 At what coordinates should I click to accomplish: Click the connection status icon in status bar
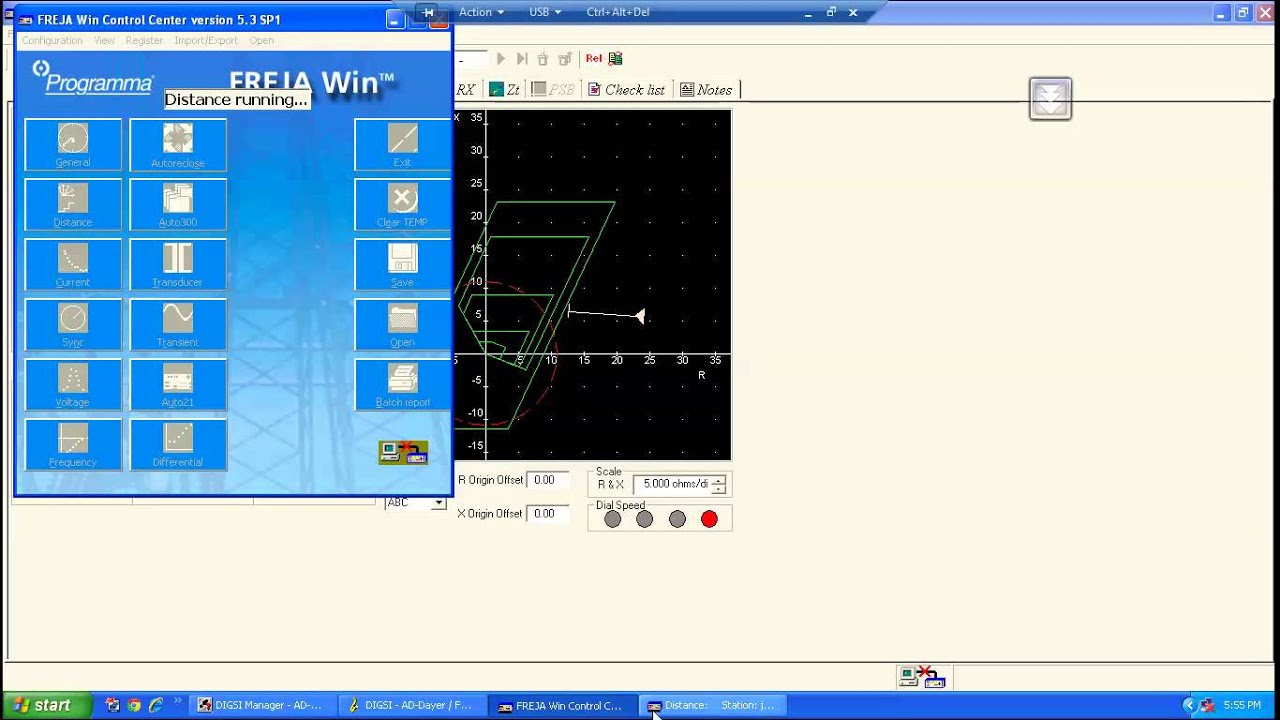pos(922,677)
